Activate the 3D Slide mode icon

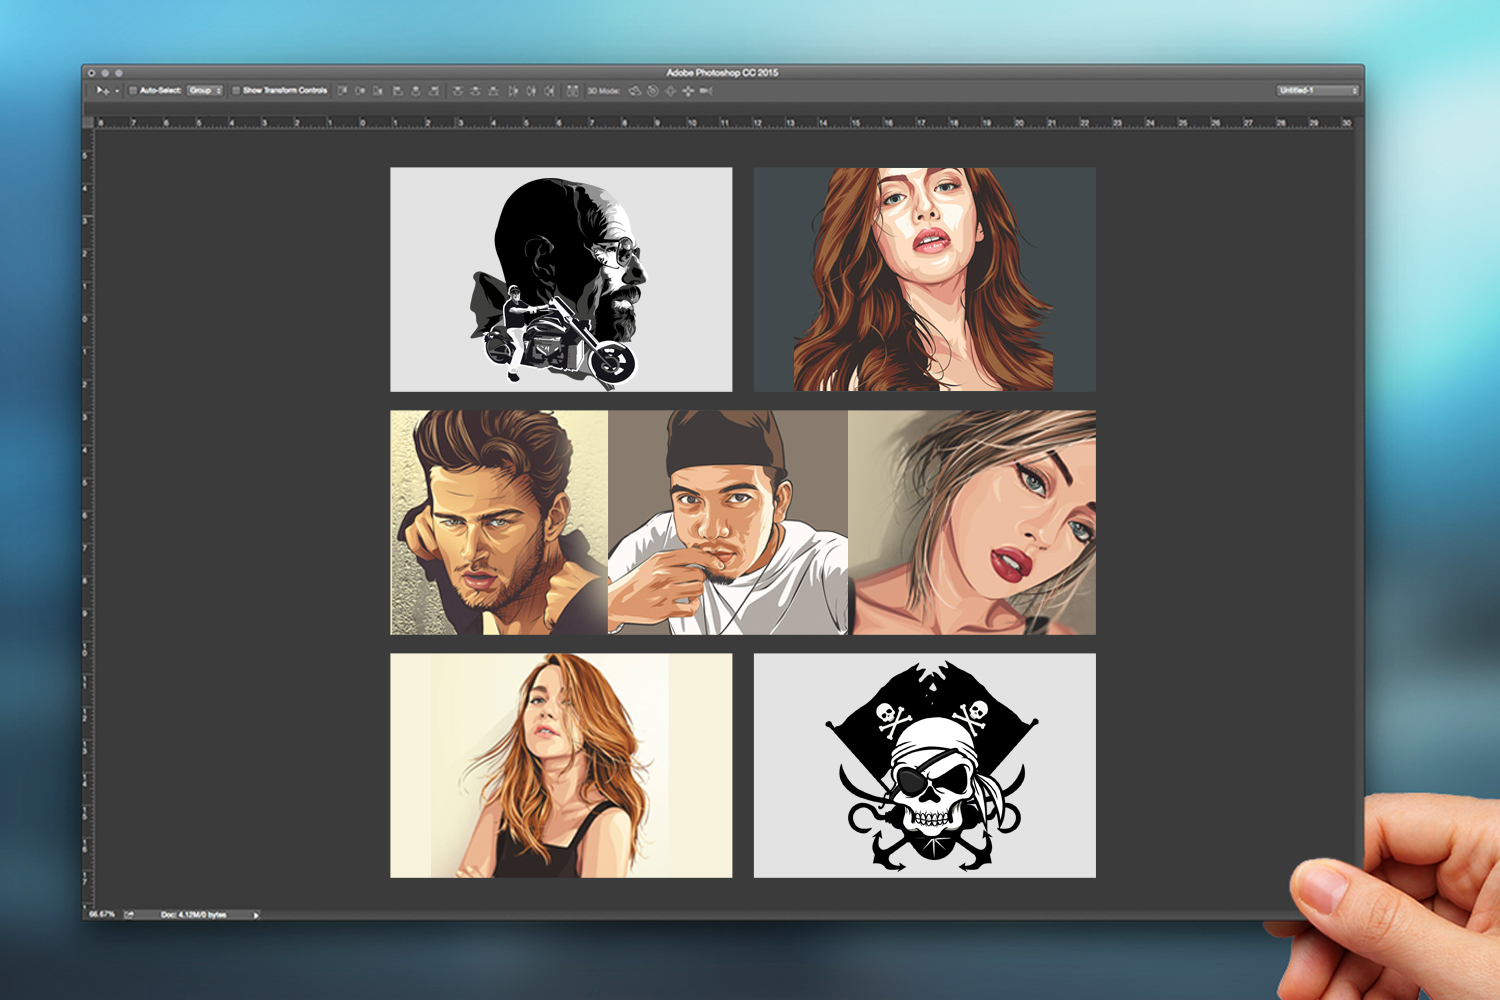tap(688, 91)
